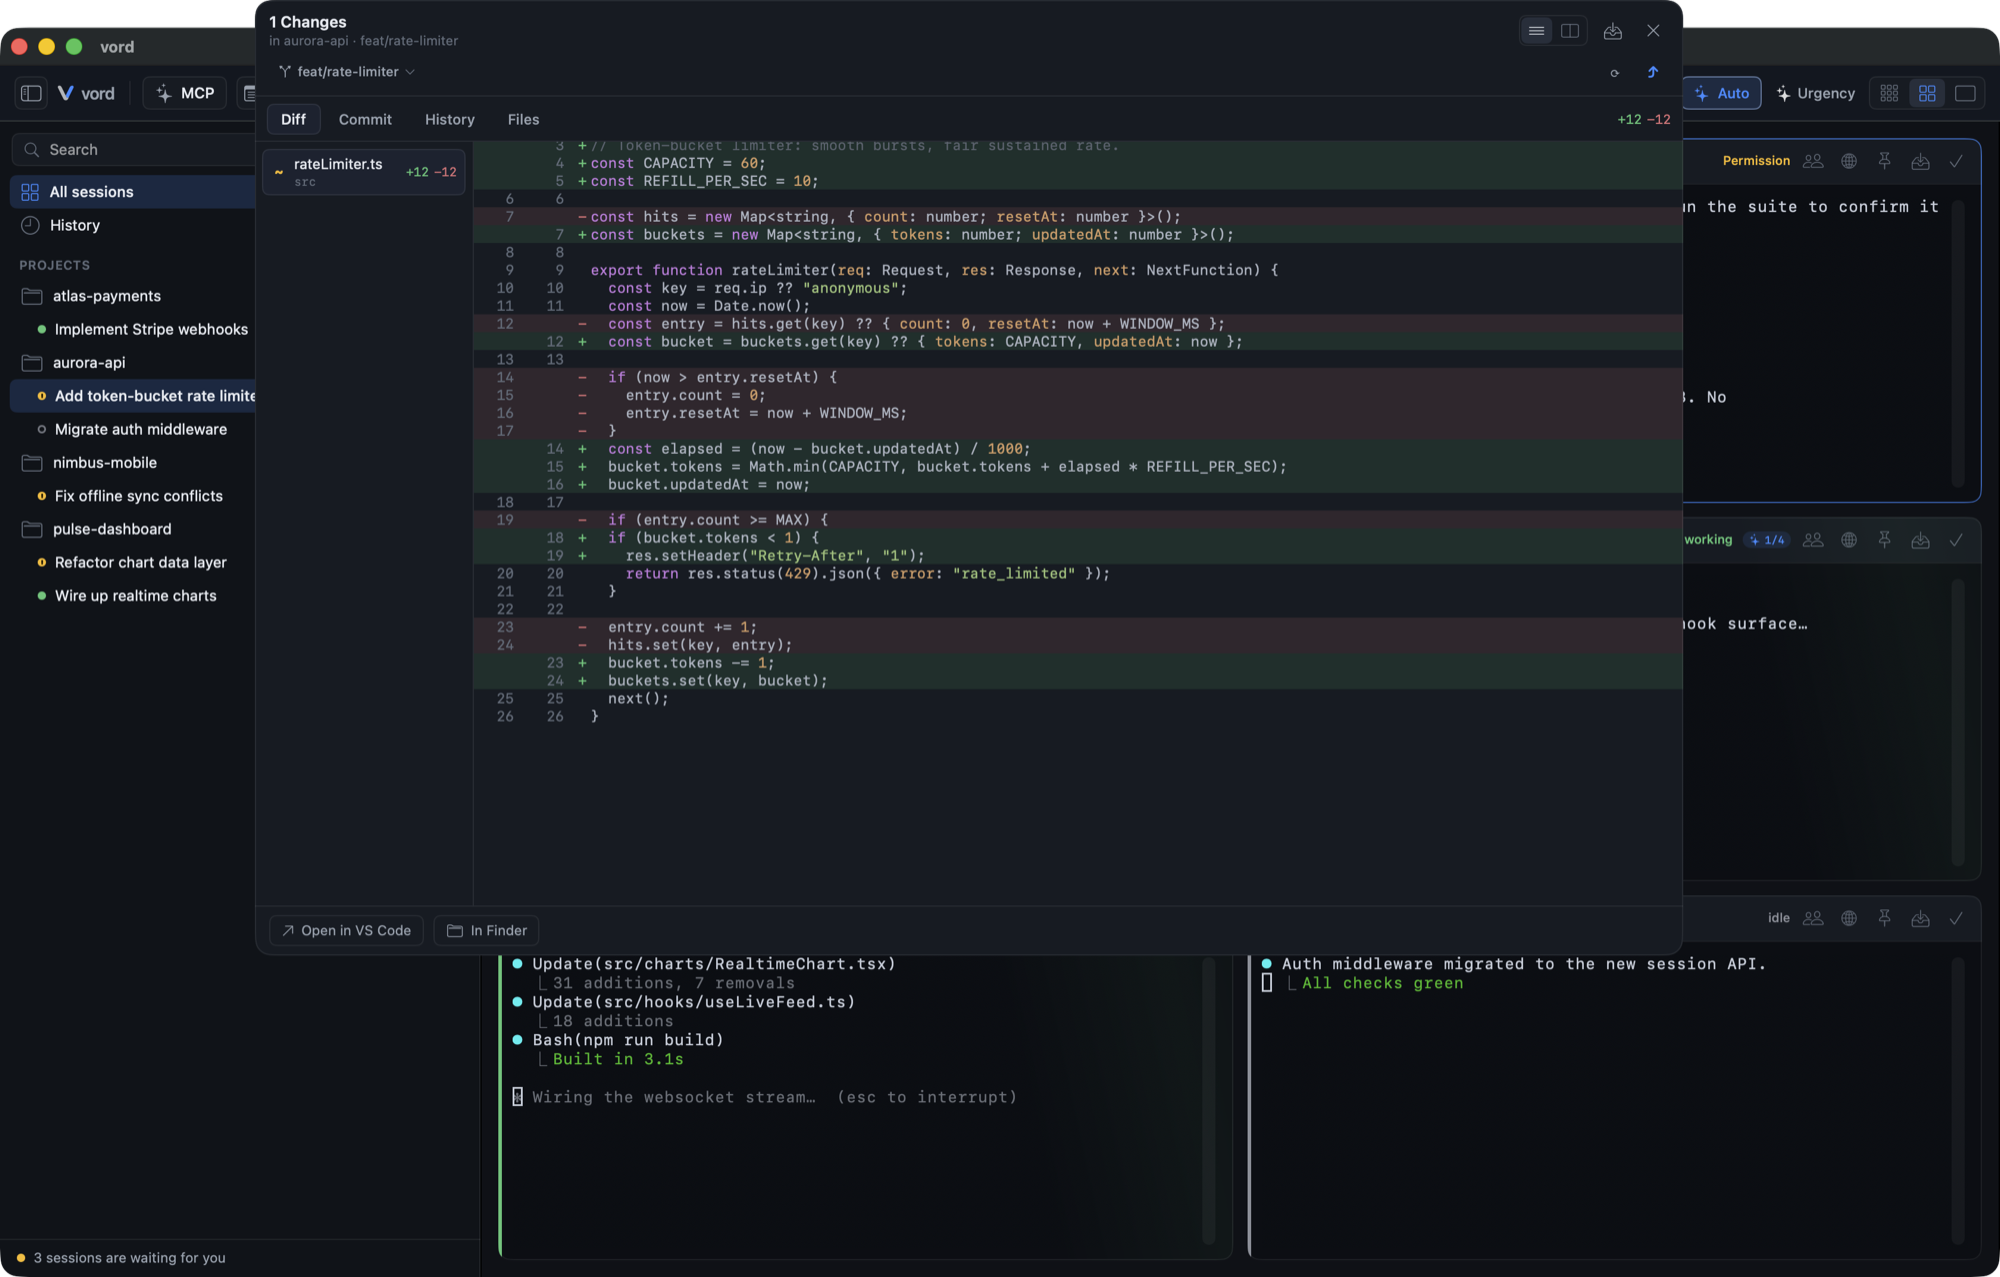Click the archive tray icon in Changes header
The width and height of the screenshot is (2000, 1277).
point(1613,31)
